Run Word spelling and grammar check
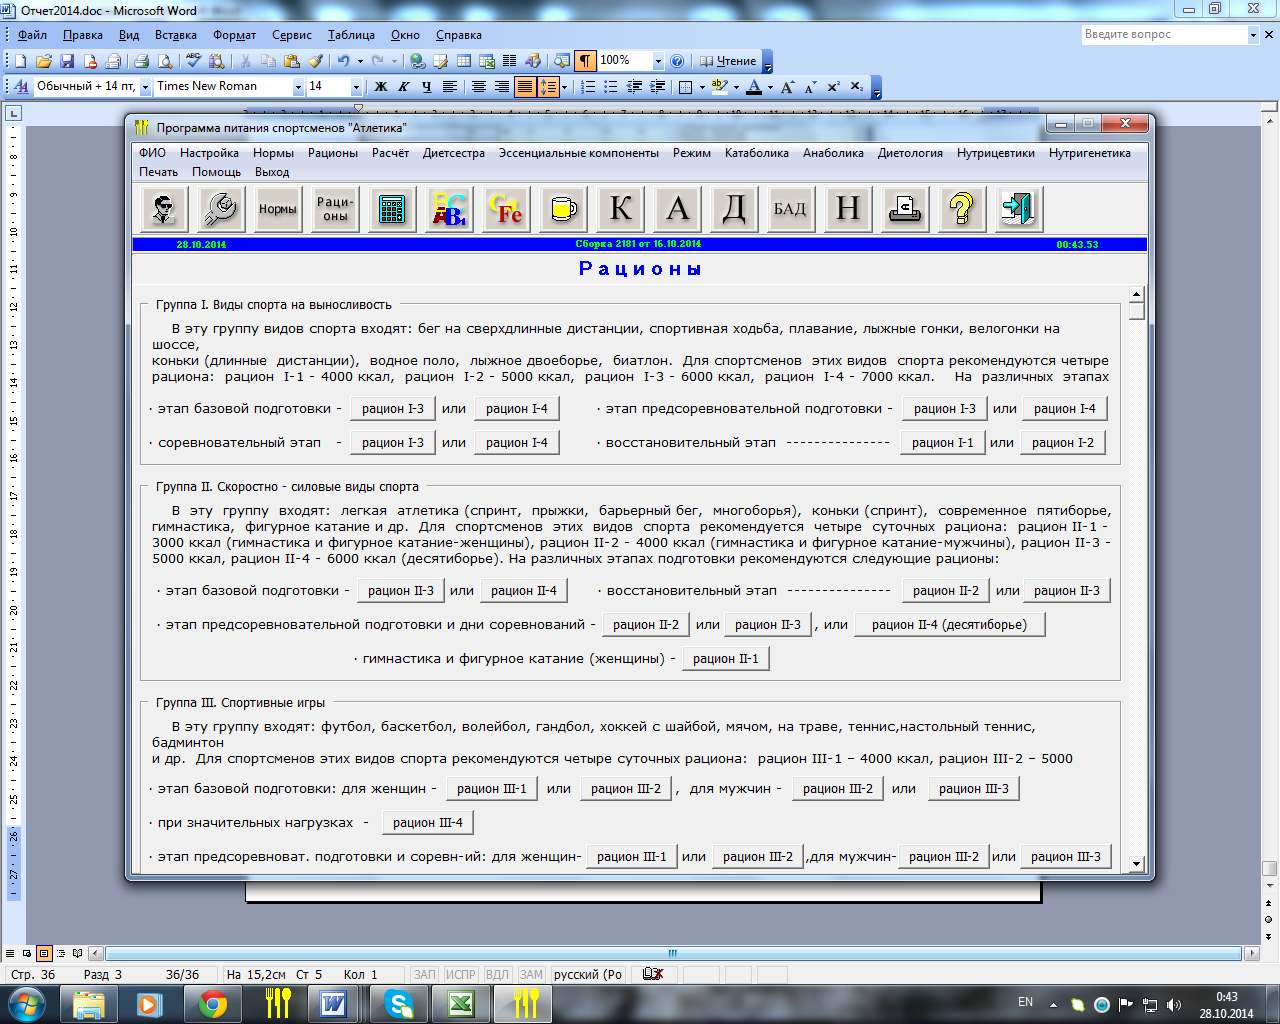Screen dimensions: 1280x1024 pos(193,61)
